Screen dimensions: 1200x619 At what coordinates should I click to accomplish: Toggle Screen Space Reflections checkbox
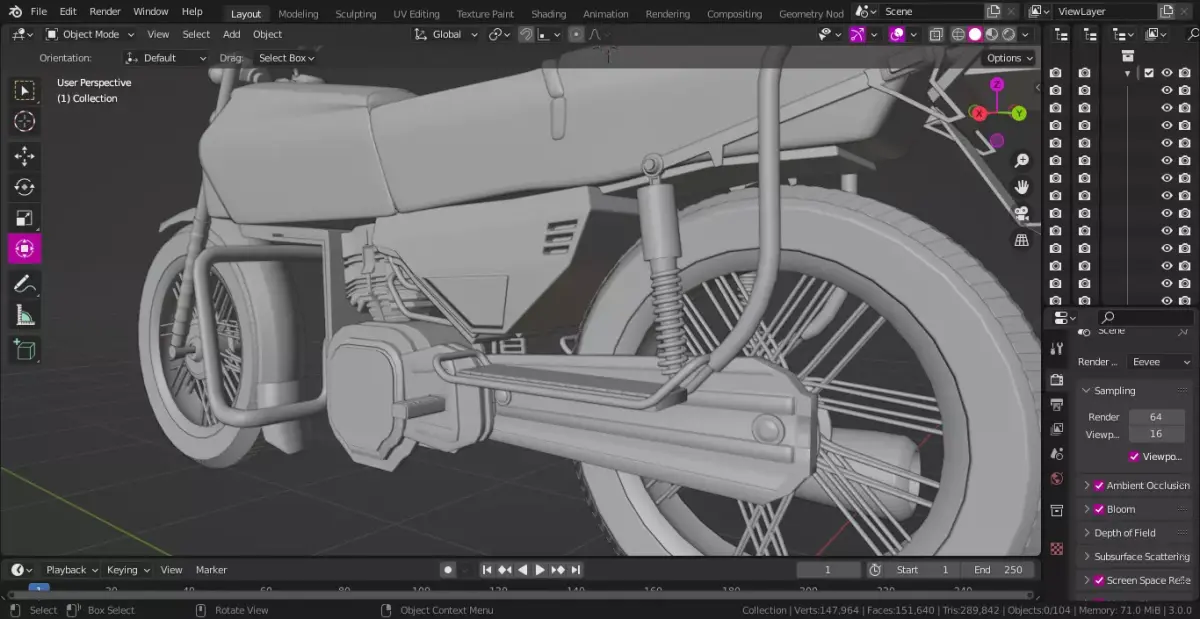1099,580
